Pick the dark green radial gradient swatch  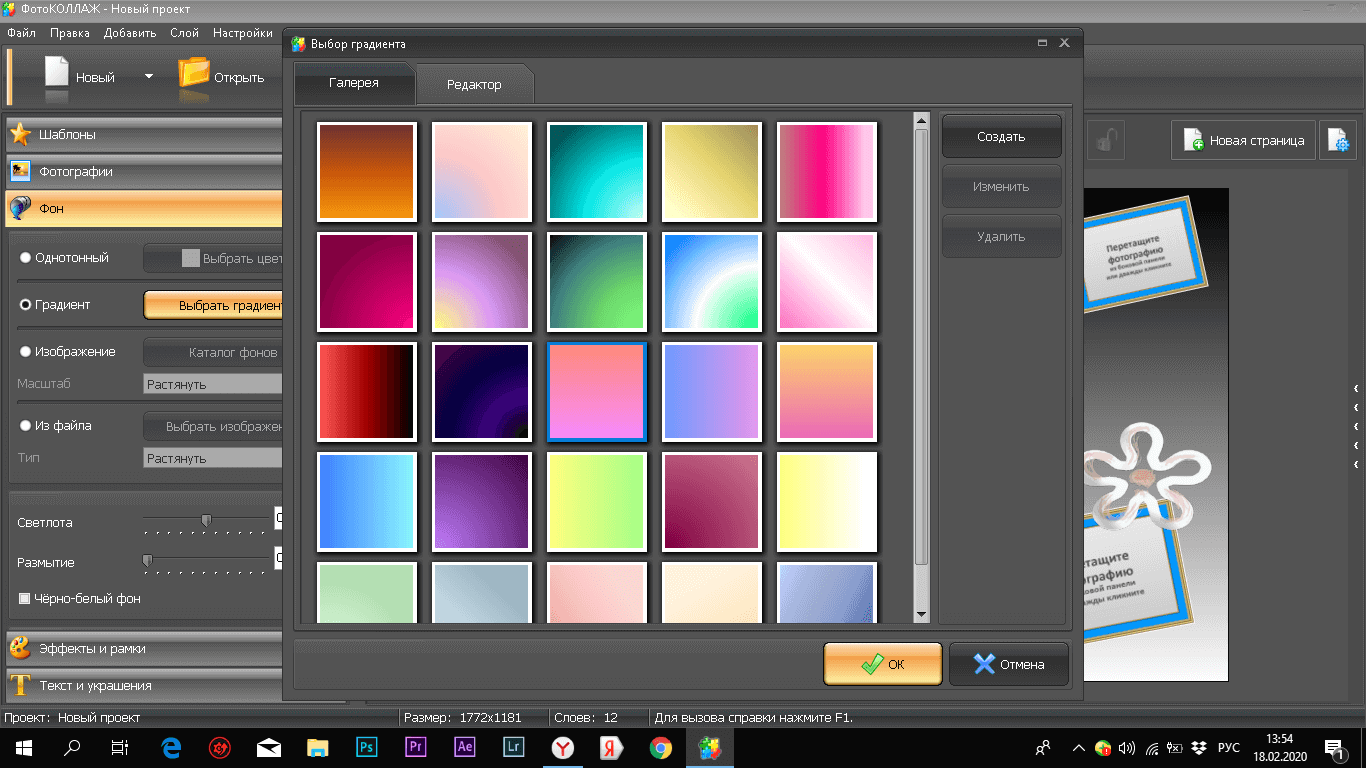click(x=596, y=281)
